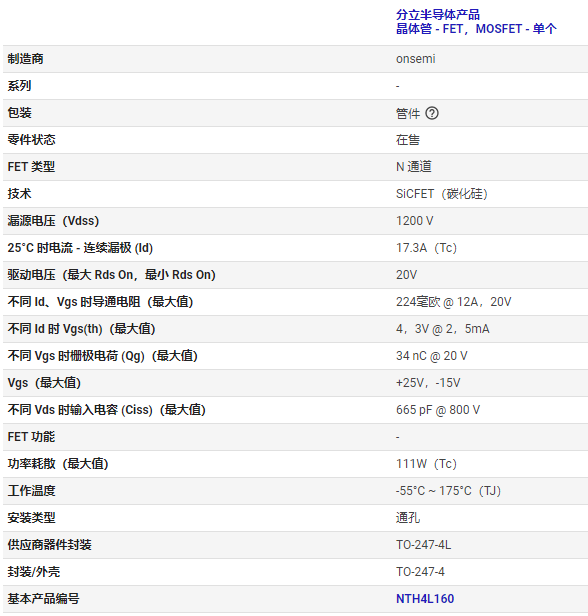Screen dimensions: 588x616
Task: Click the 34 nC @ 20 V gate charge value
Action: tap(431, 356)
